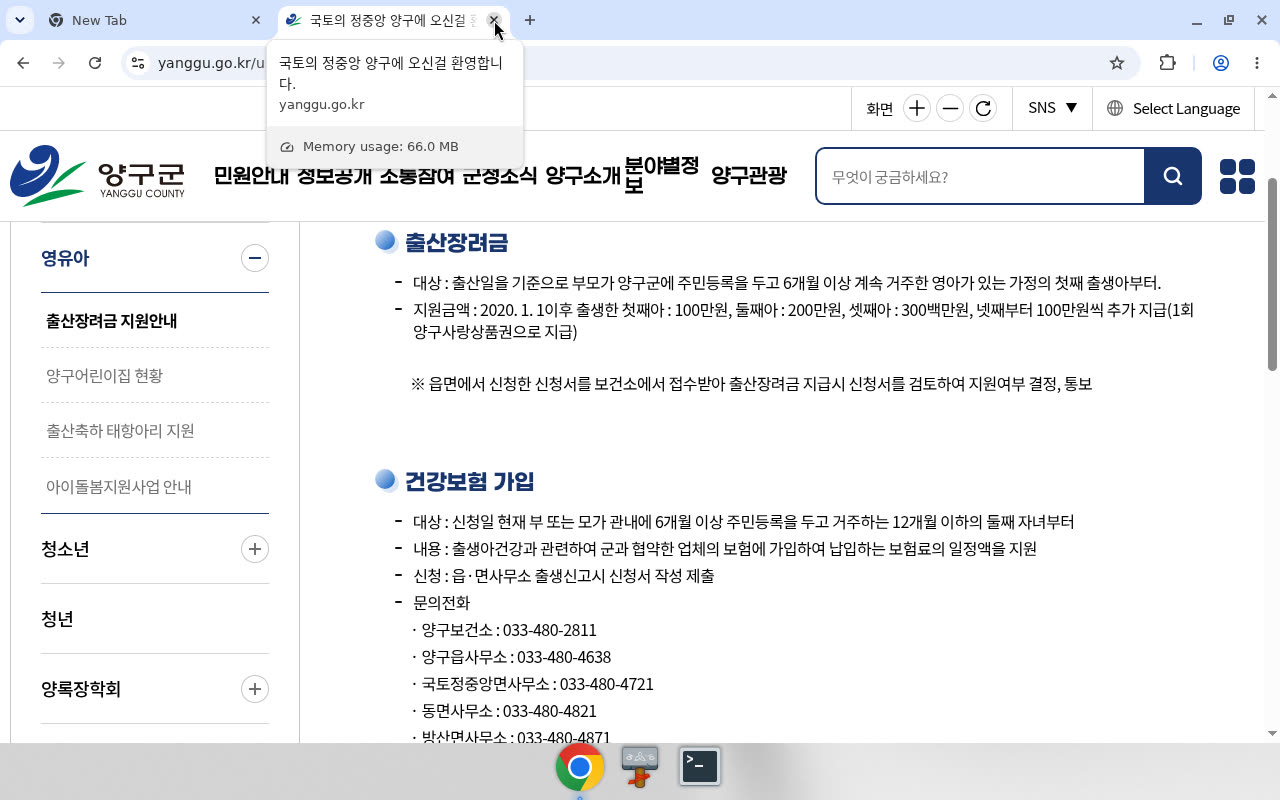Open the pipe game icon in the dock
The image size is (1280, 800).
tap(640, 766)
